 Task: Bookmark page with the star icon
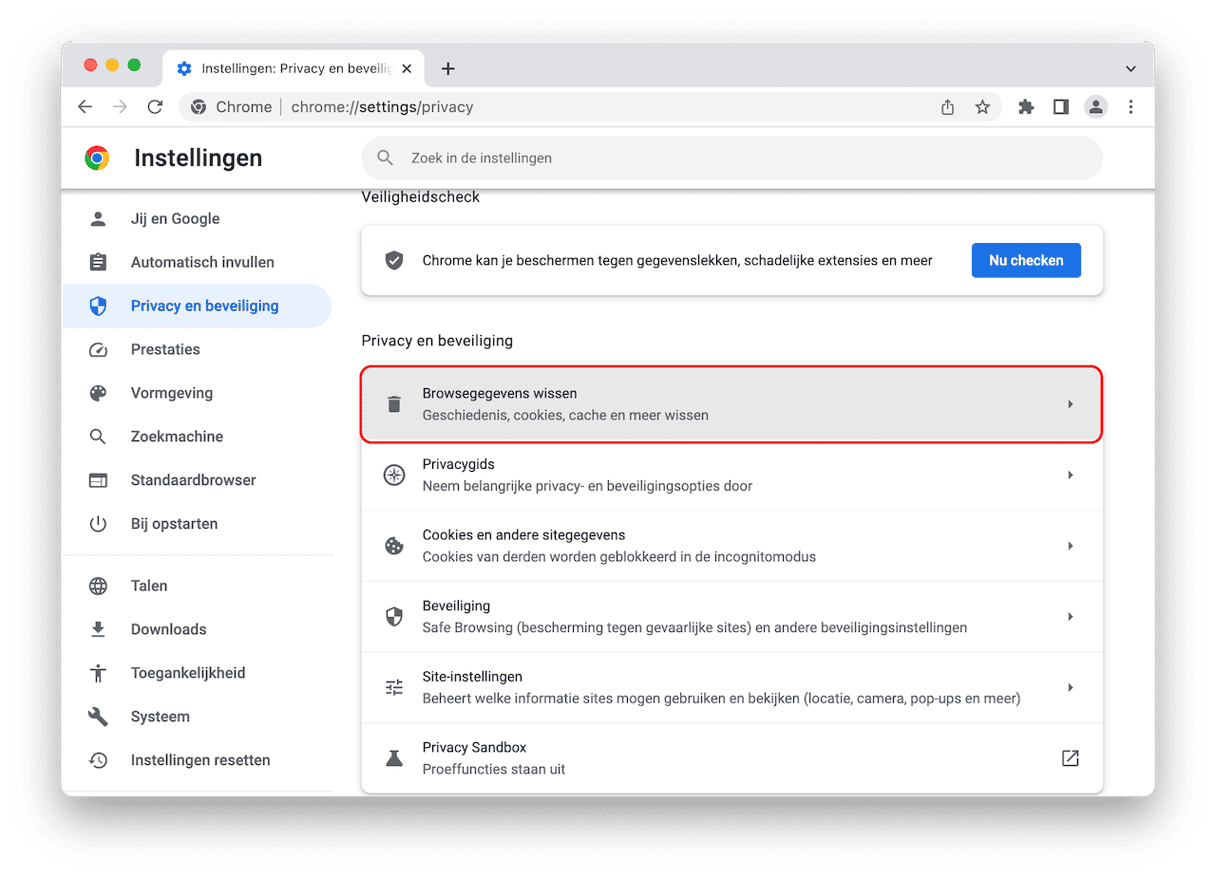[982, 107]
